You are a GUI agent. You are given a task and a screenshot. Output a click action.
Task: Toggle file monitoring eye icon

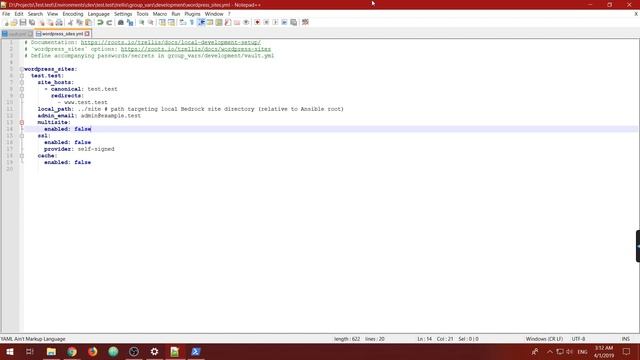point(246,22)
